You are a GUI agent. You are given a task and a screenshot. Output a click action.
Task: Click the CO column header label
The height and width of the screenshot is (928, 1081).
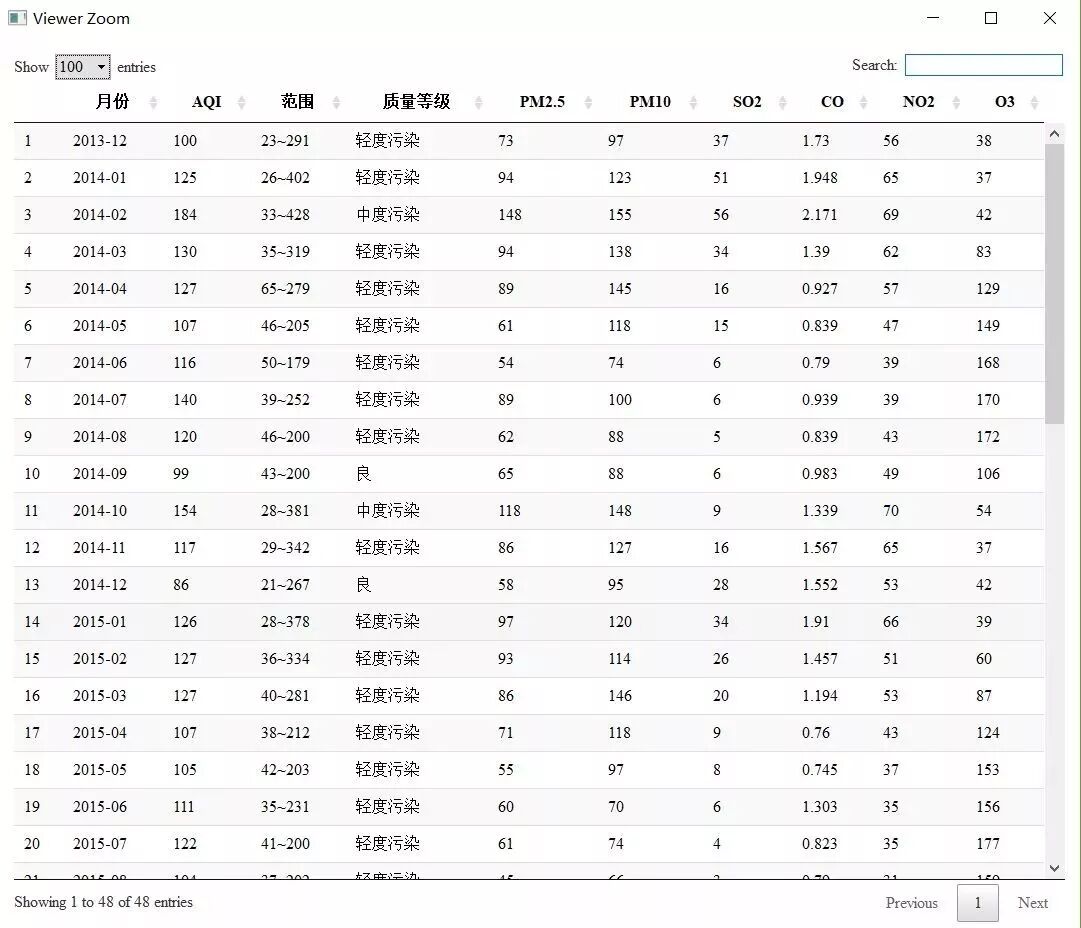coord(832,102)
